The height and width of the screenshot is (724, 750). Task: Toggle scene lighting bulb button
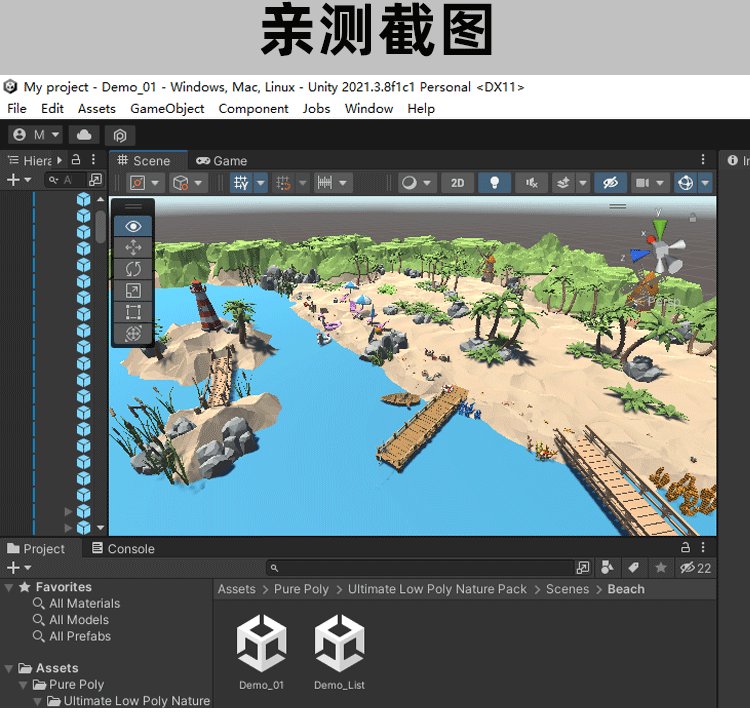495,183
